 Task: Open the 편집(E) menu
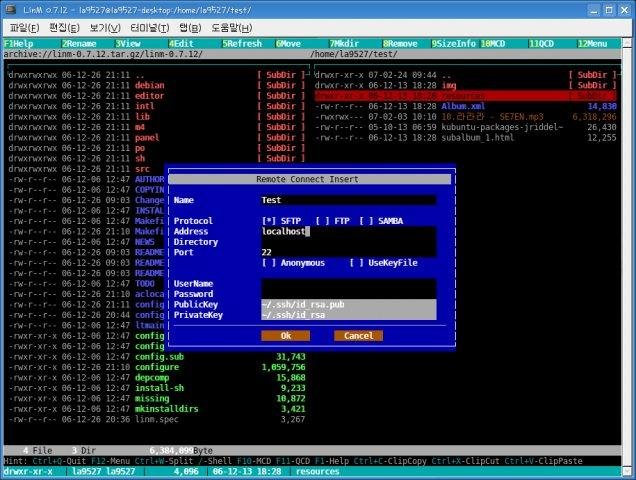(64, 28)
